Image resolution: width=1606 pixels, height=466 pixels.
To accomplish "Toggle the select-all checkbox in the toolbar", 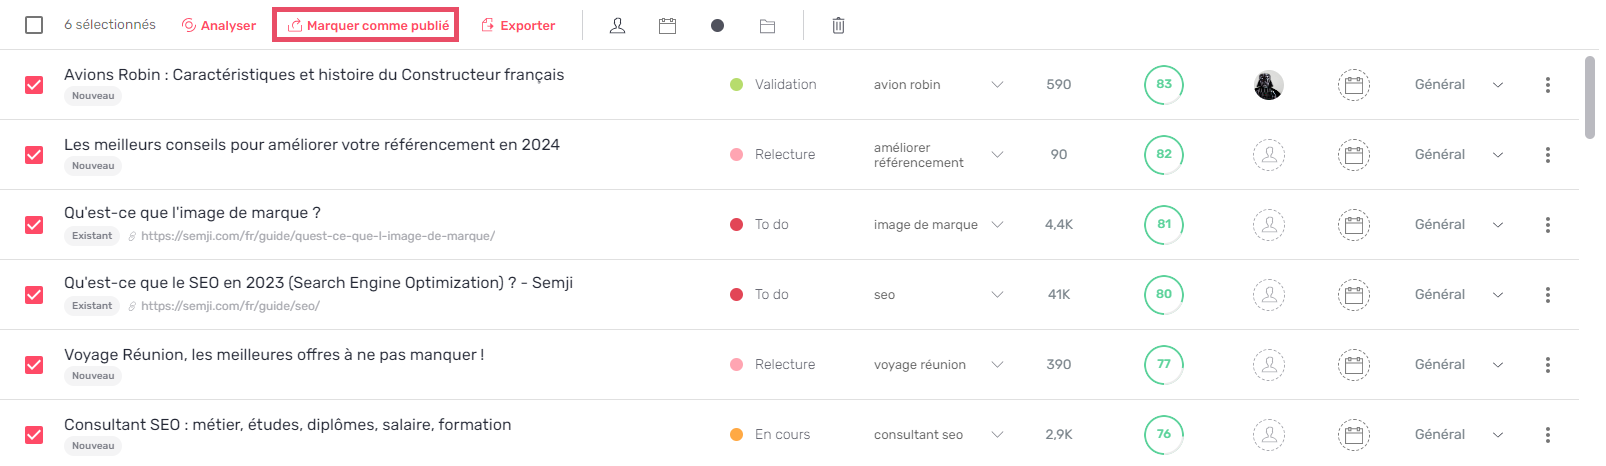I will (34, 25).
